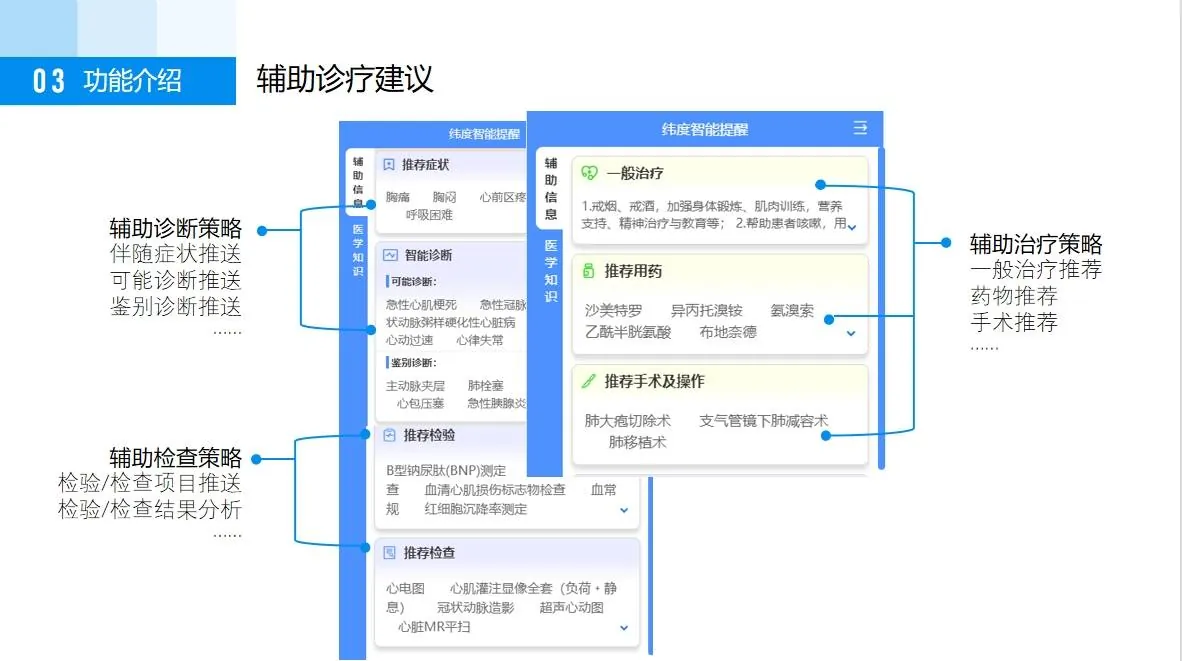Select the 胸痛 symptom

click(x=397, y=197)
